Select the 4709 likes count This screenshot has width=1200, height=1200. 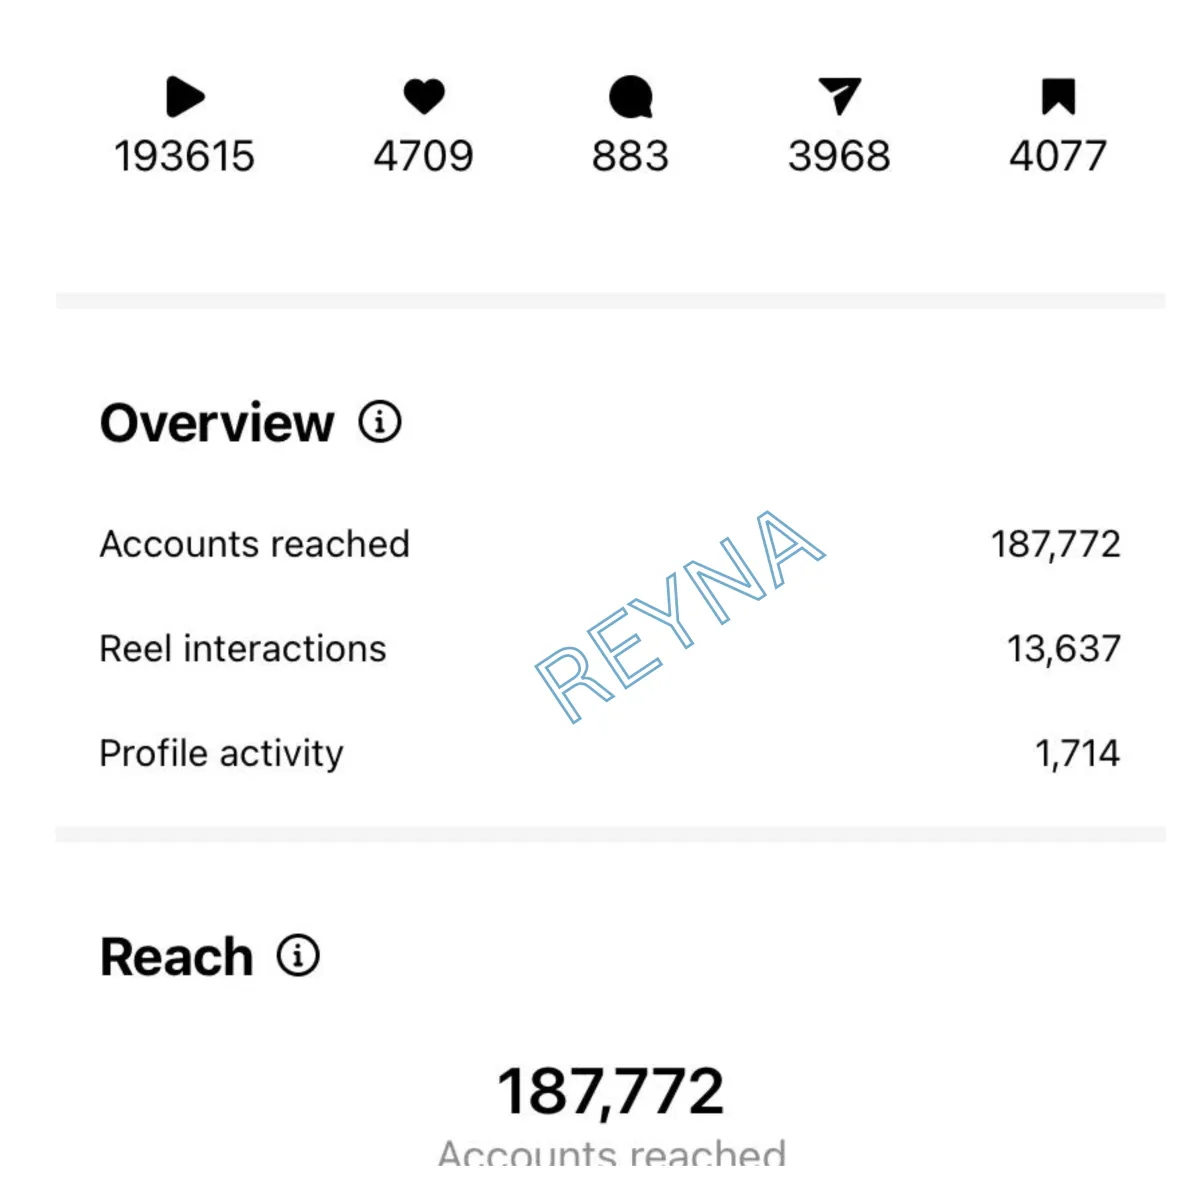click(x=424, y=156)
